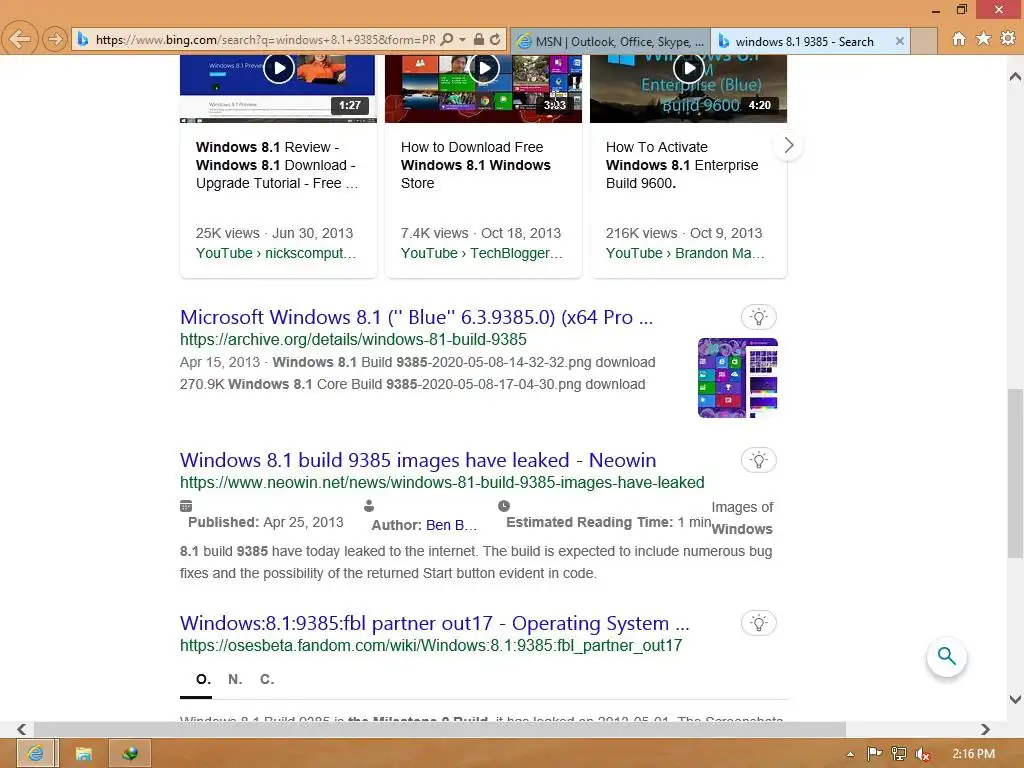Click the padlock security icon in address bar
The height and width of the screenshot is (768, 1024).
pyautogui.click(x=479, y=39)
